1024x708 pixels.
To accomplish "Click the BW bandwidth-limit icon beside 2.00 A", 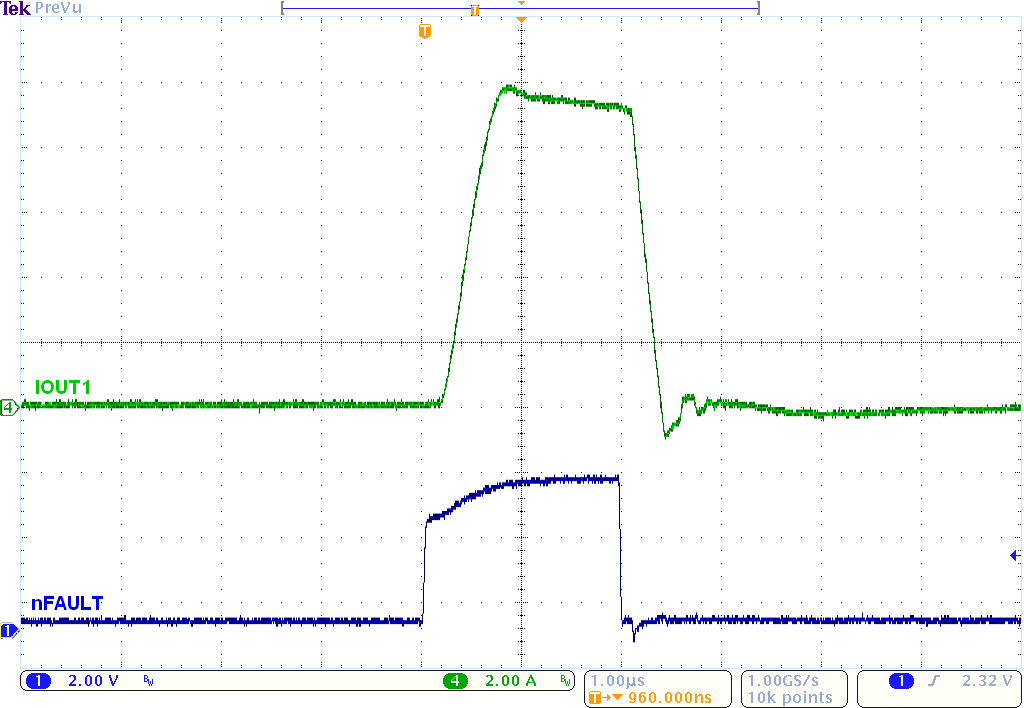I will click(566, 682).
